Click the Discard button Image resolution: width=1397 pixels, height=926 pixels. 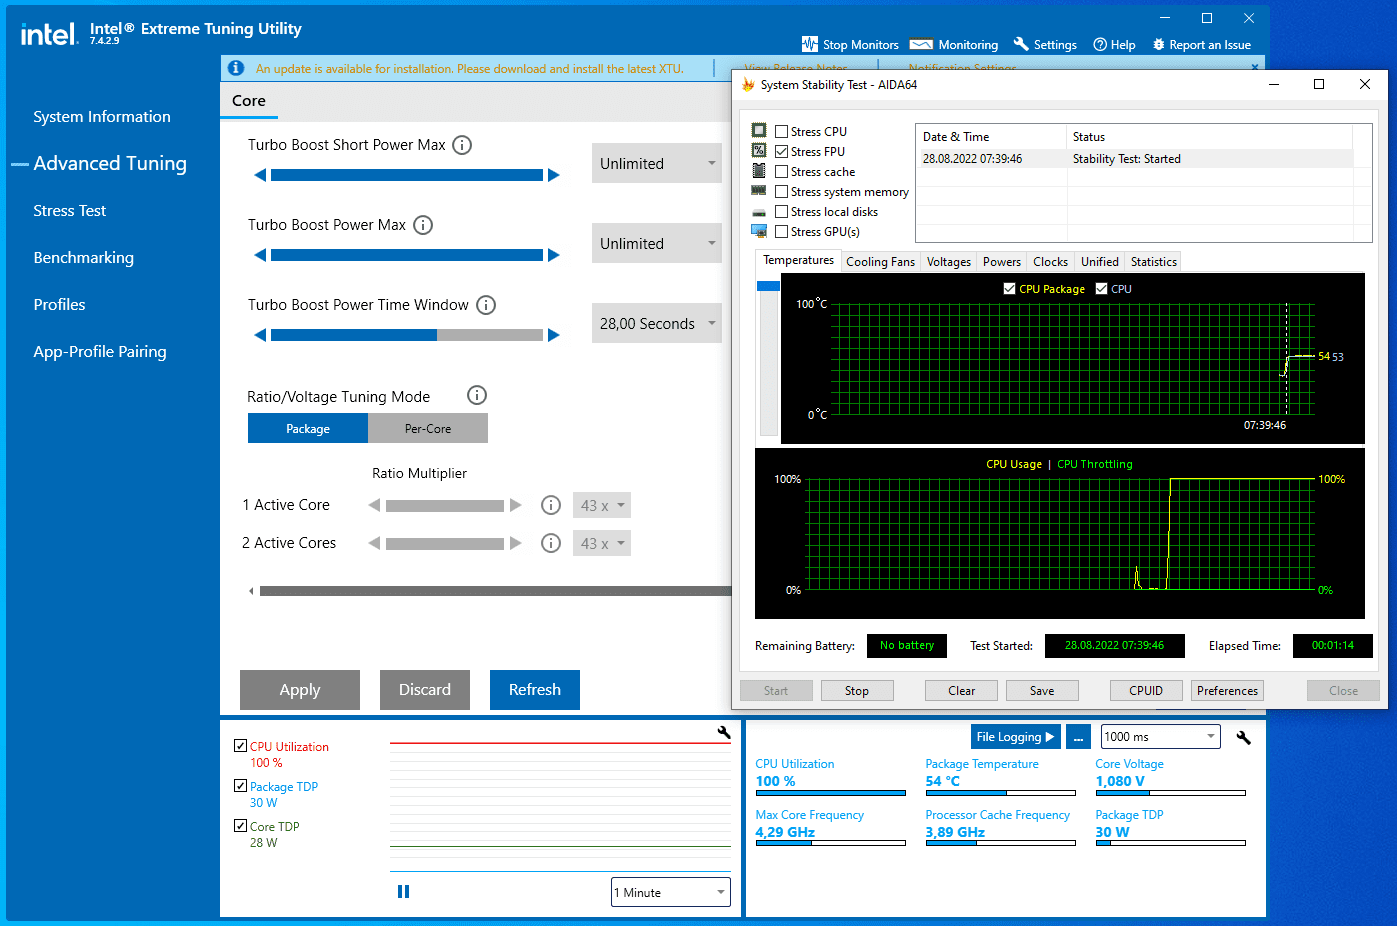point(425,690)
